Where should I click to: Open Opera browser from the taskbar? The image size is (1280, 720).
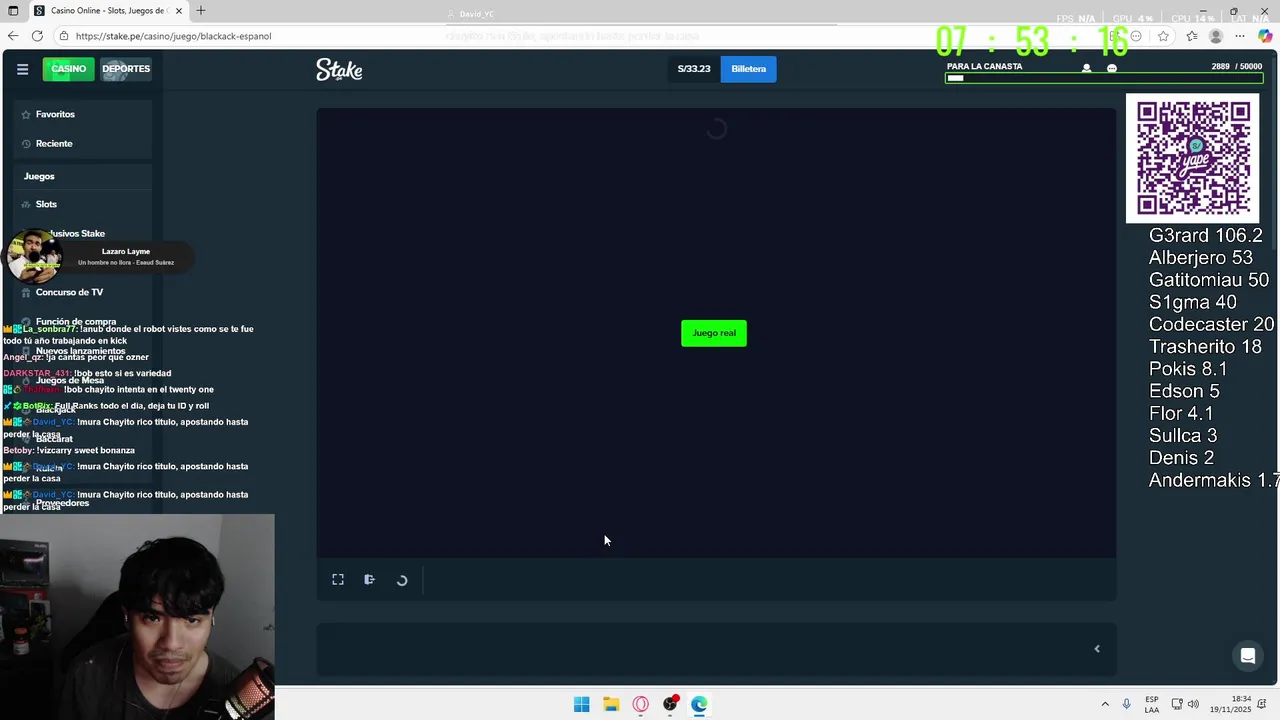point(641,704)
